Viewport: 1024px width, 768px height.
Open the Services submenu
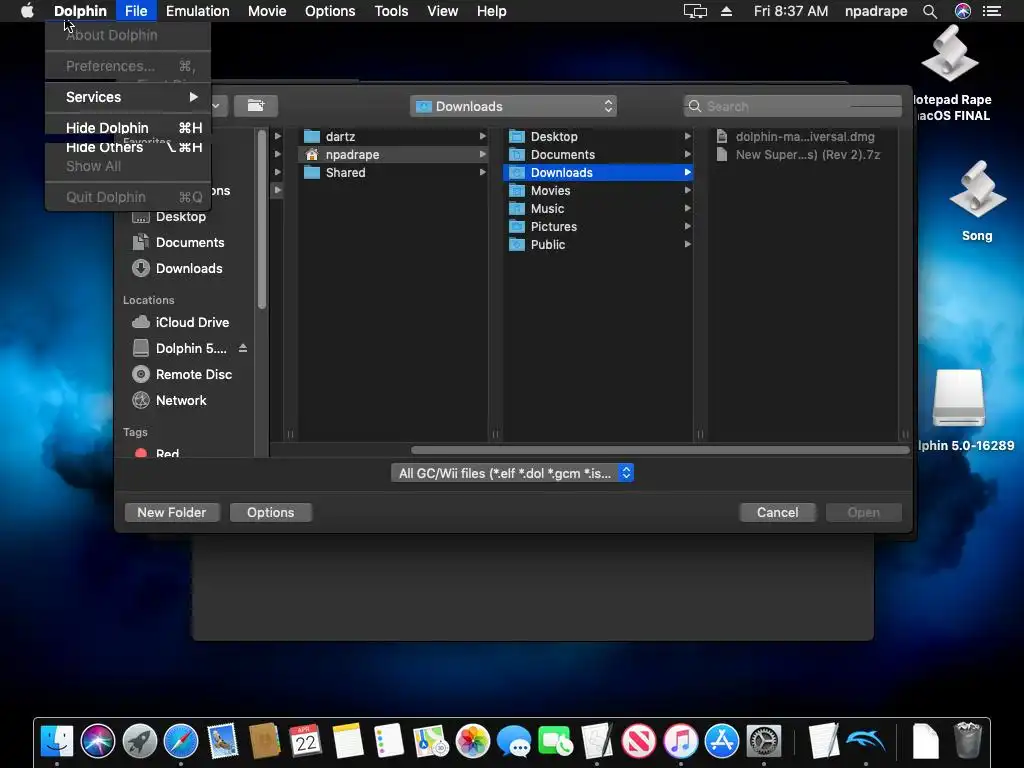pos(128,97)
